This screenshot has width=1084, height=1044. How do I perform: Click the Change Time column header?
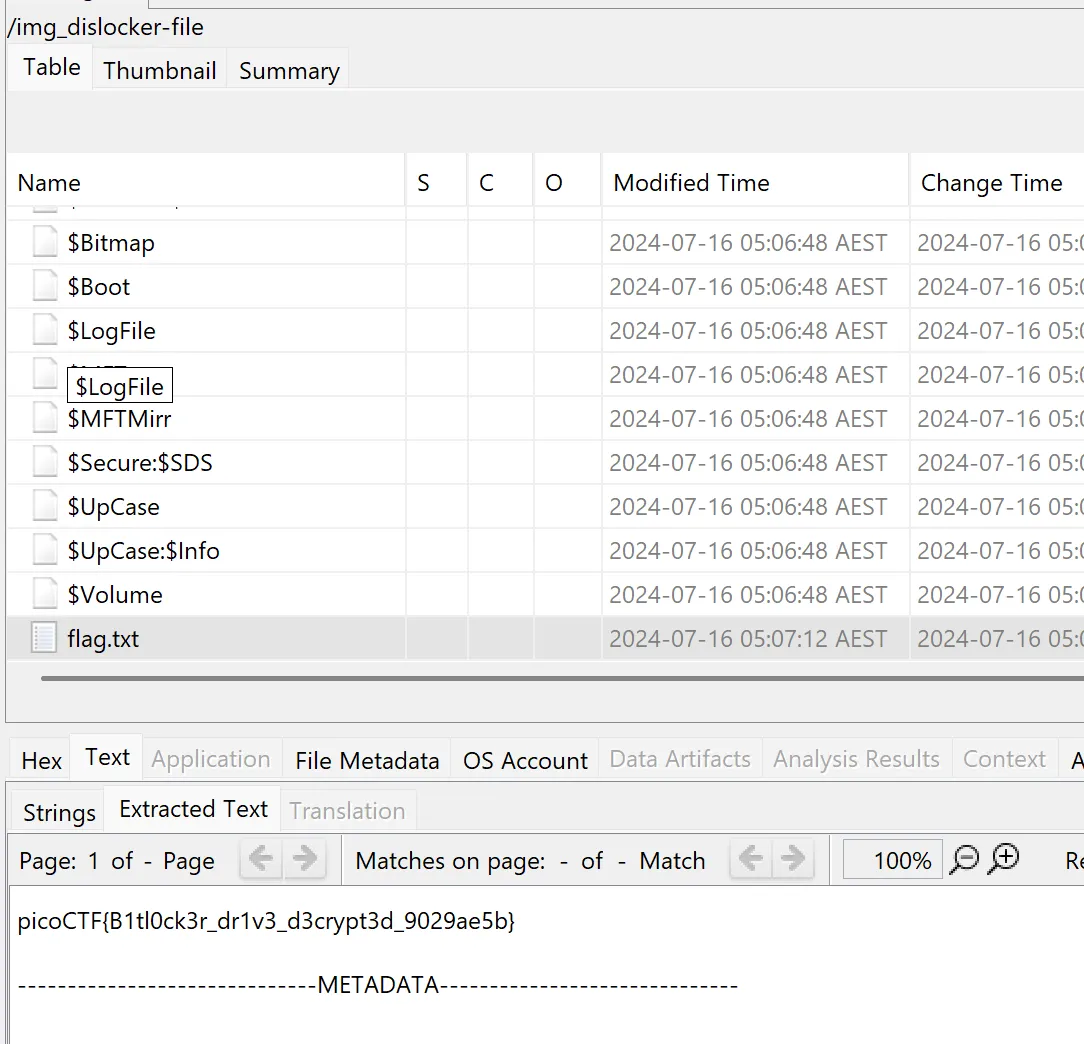pos(991,183)
